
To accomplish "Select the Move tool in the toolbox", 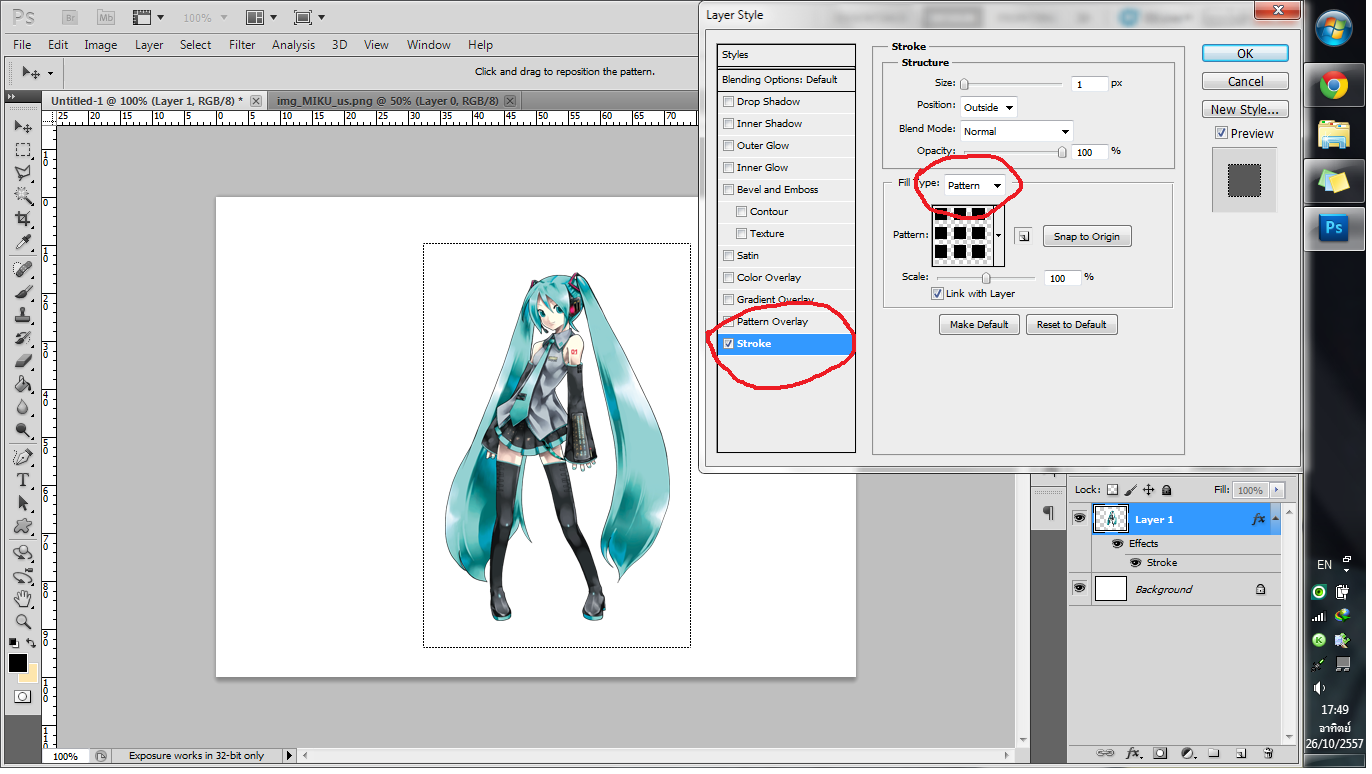I will (22, 127).
